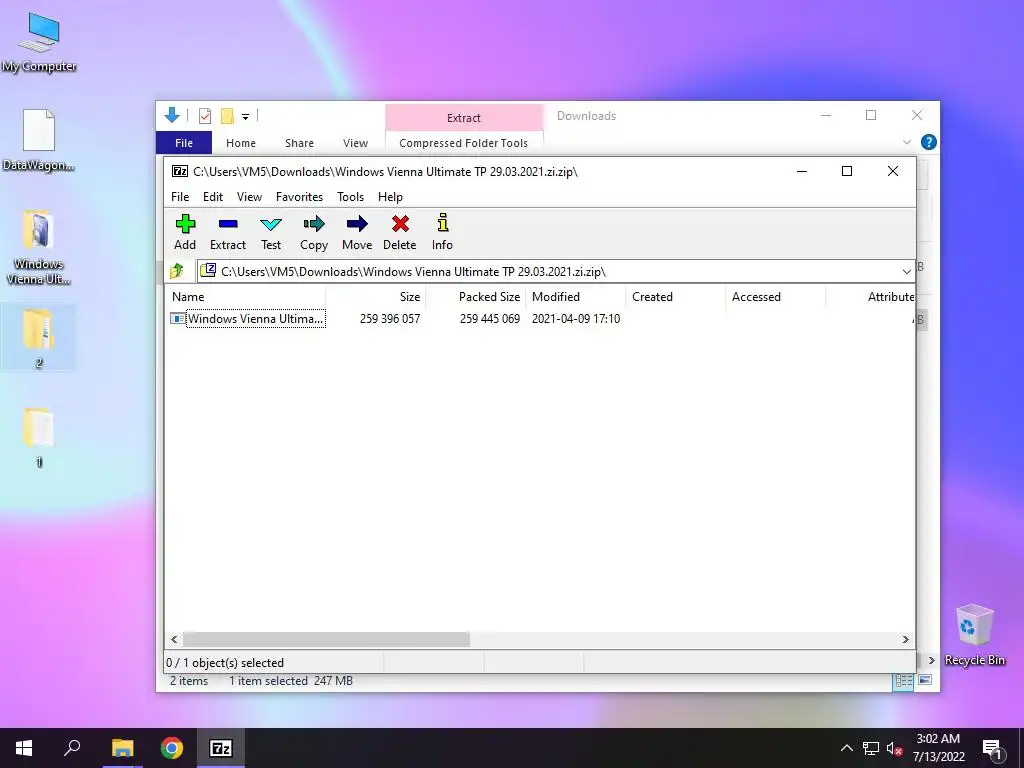The width and height of the screenshot is (1024, 768).
Task: Select the Windows Vienna Ultima... file row
Action: pos(248,319)
